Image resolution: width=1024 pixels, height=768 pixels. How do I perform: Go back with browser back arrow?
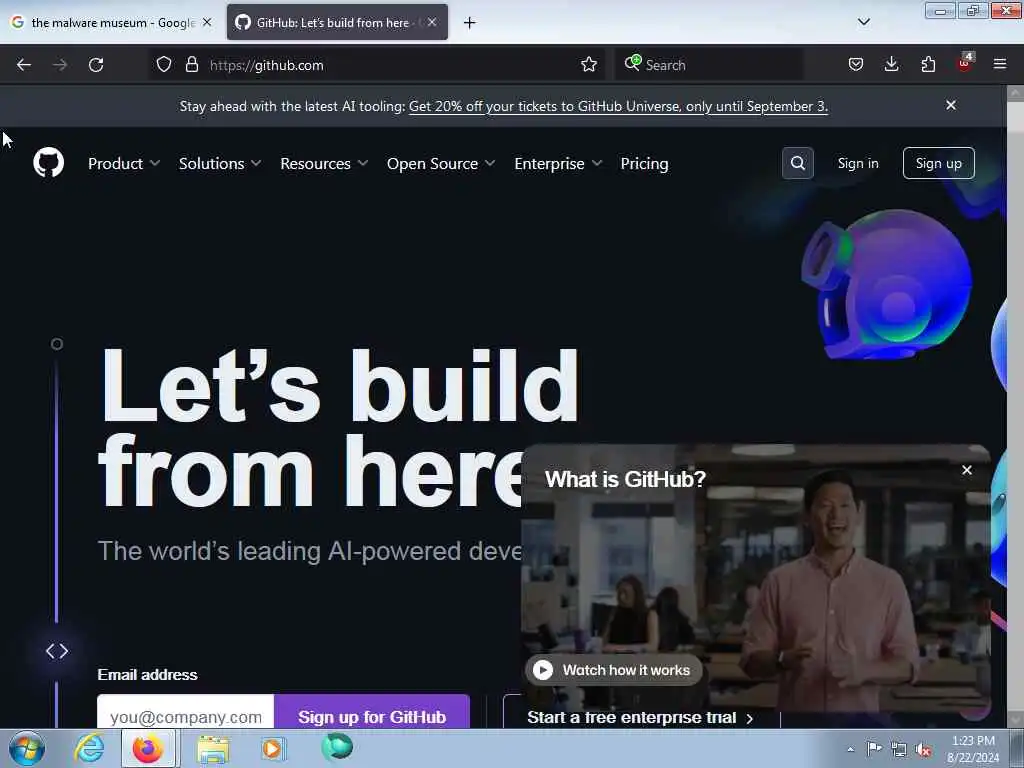point(24,65)
